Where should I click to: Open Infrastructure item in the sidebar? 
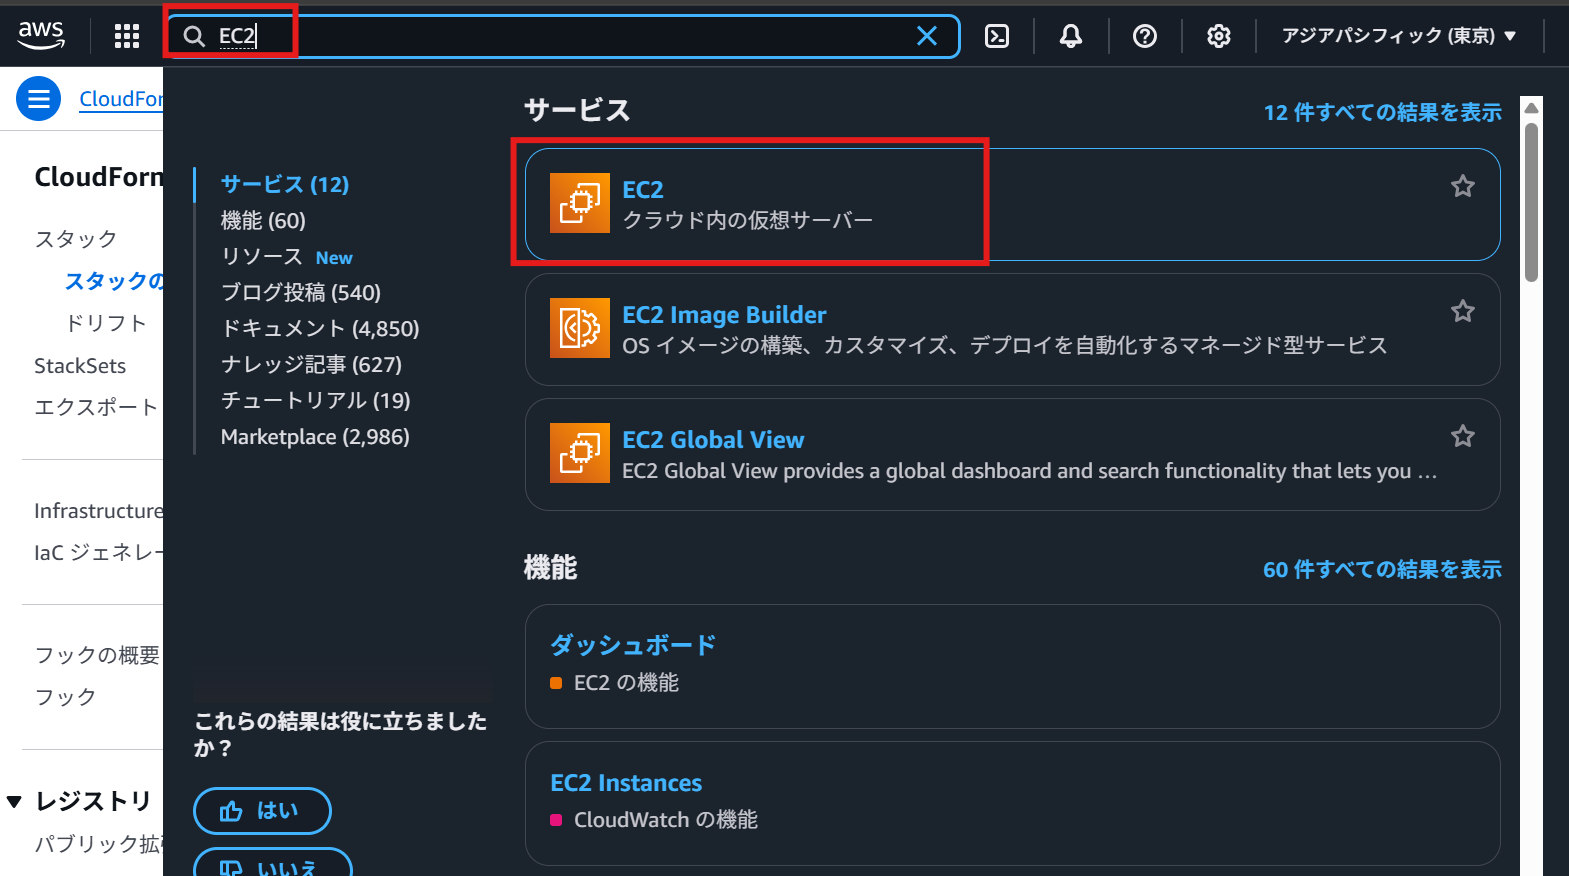98,511
